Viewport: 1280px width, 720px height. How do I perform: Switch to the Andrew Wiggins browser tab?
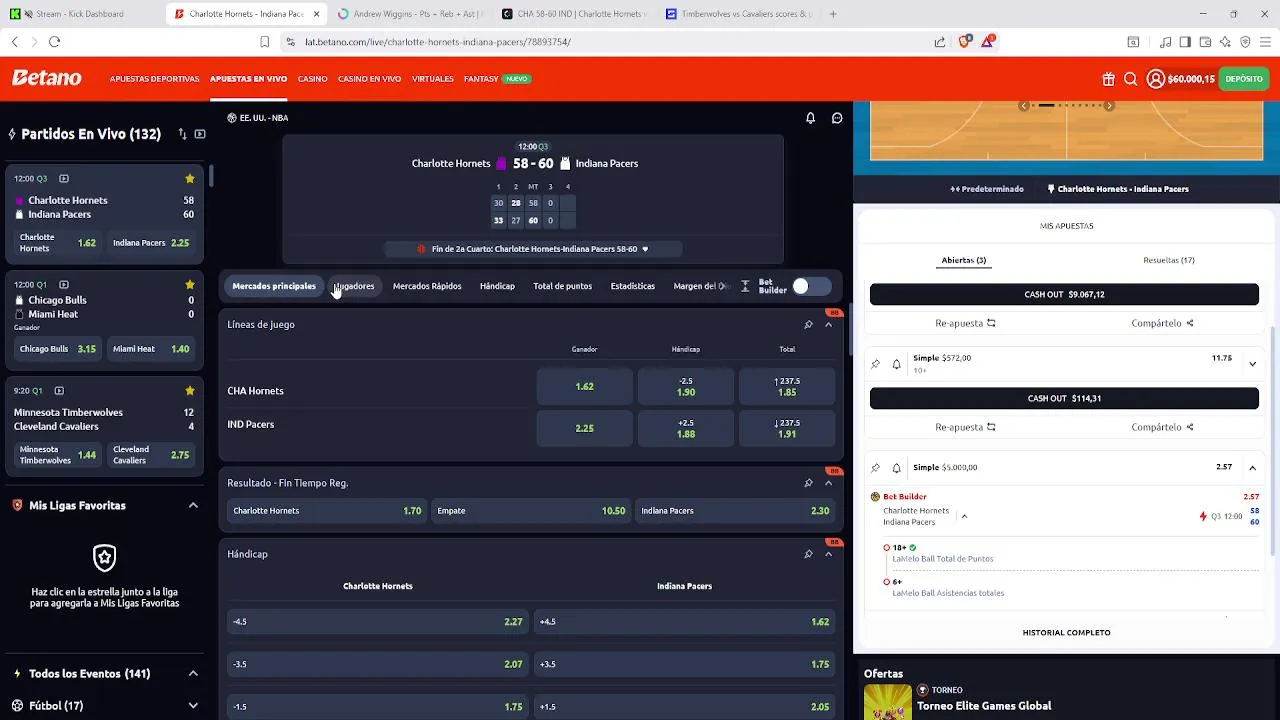[x=410, y=14]
